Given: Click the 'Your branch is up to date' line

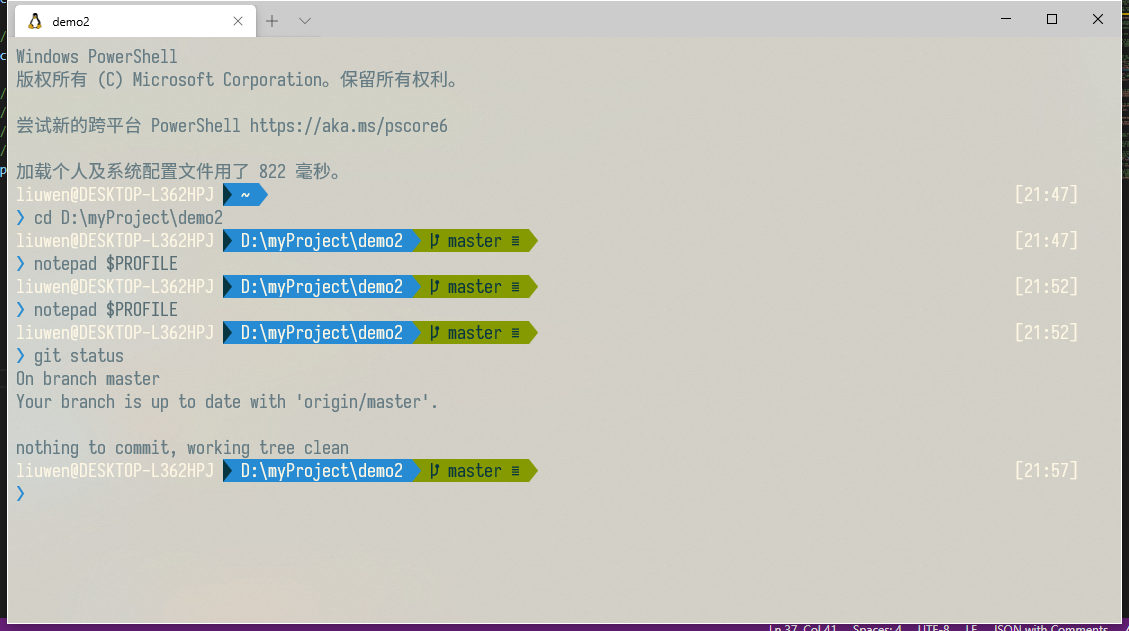Looking at the screenshot, I should click(x=227, y=402).
